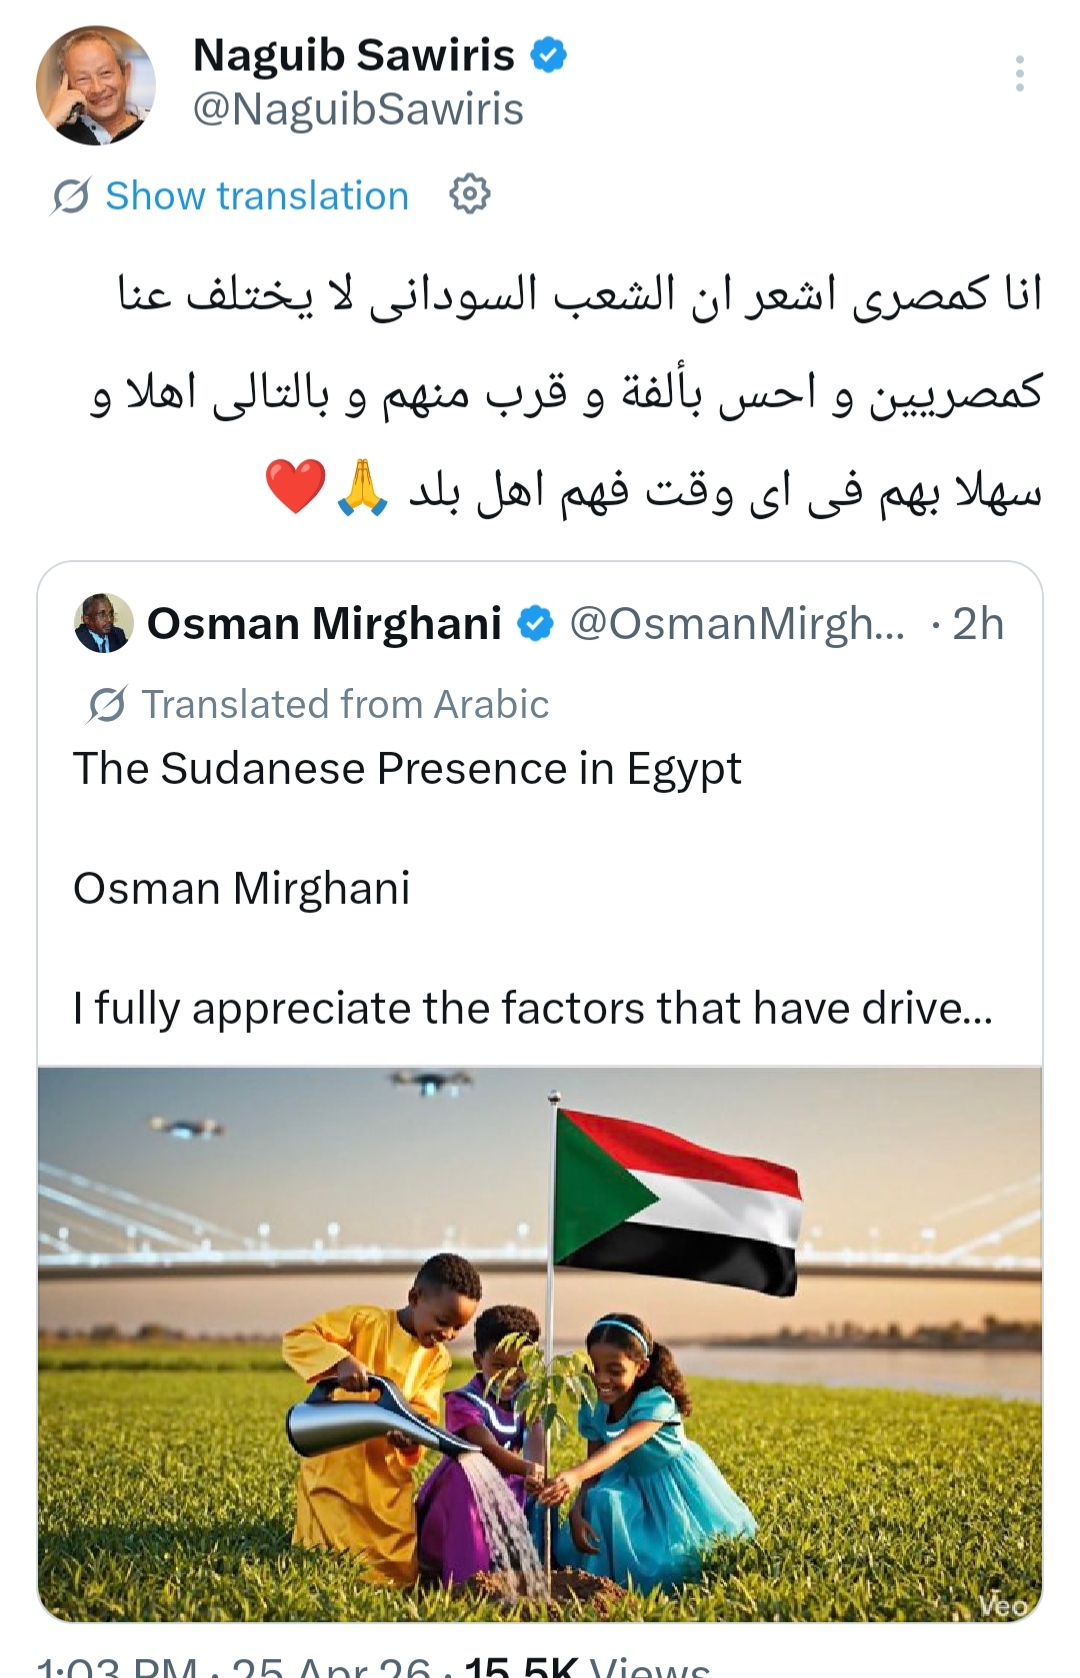Screen dimensions: 1080x1678
Task: Tap the praying hands emoji
Action: pyautogui.click(x=363, y=488)
